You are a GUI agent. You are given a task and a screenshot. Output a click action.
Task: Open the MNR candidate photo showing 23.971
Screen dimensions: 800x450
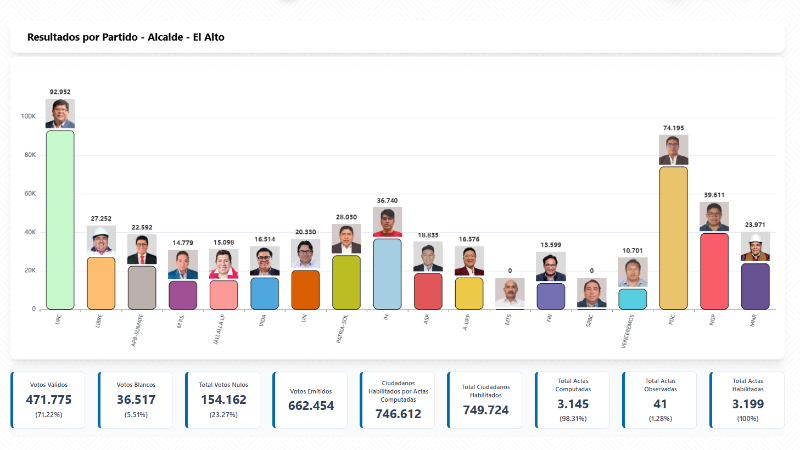[755, 247]
